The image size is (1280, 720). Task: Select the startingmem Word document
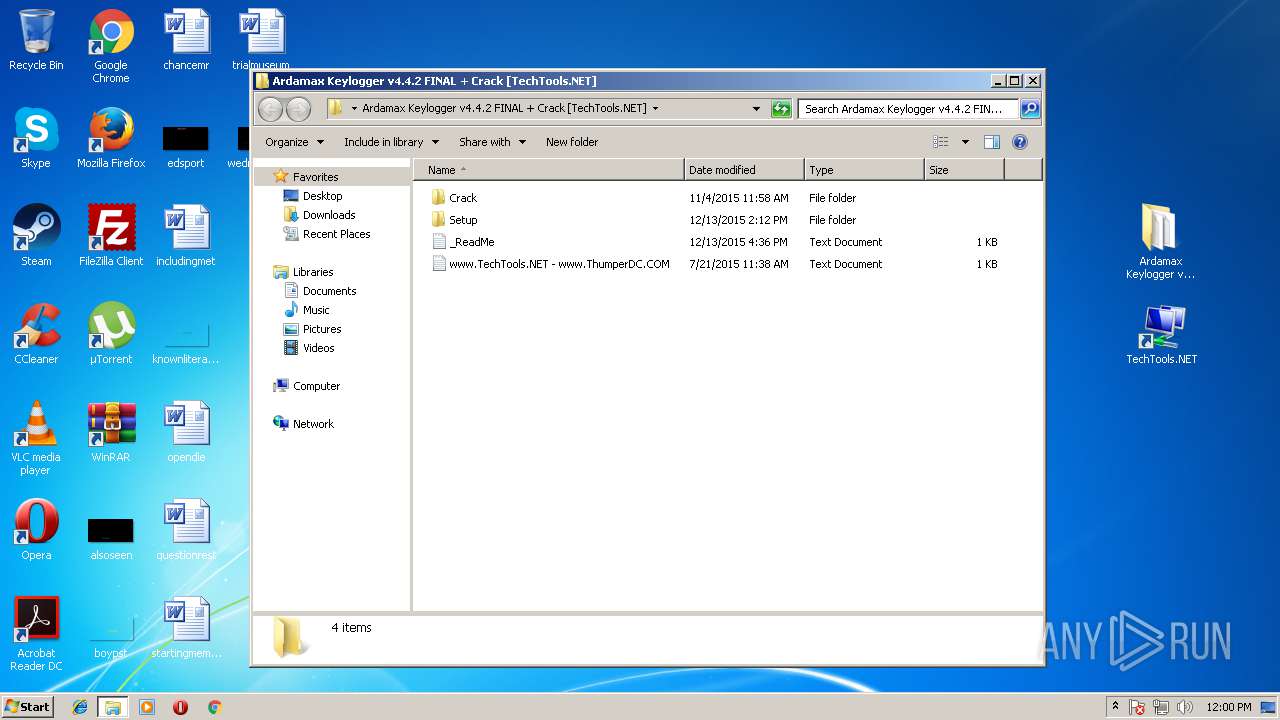pos(186,628)
